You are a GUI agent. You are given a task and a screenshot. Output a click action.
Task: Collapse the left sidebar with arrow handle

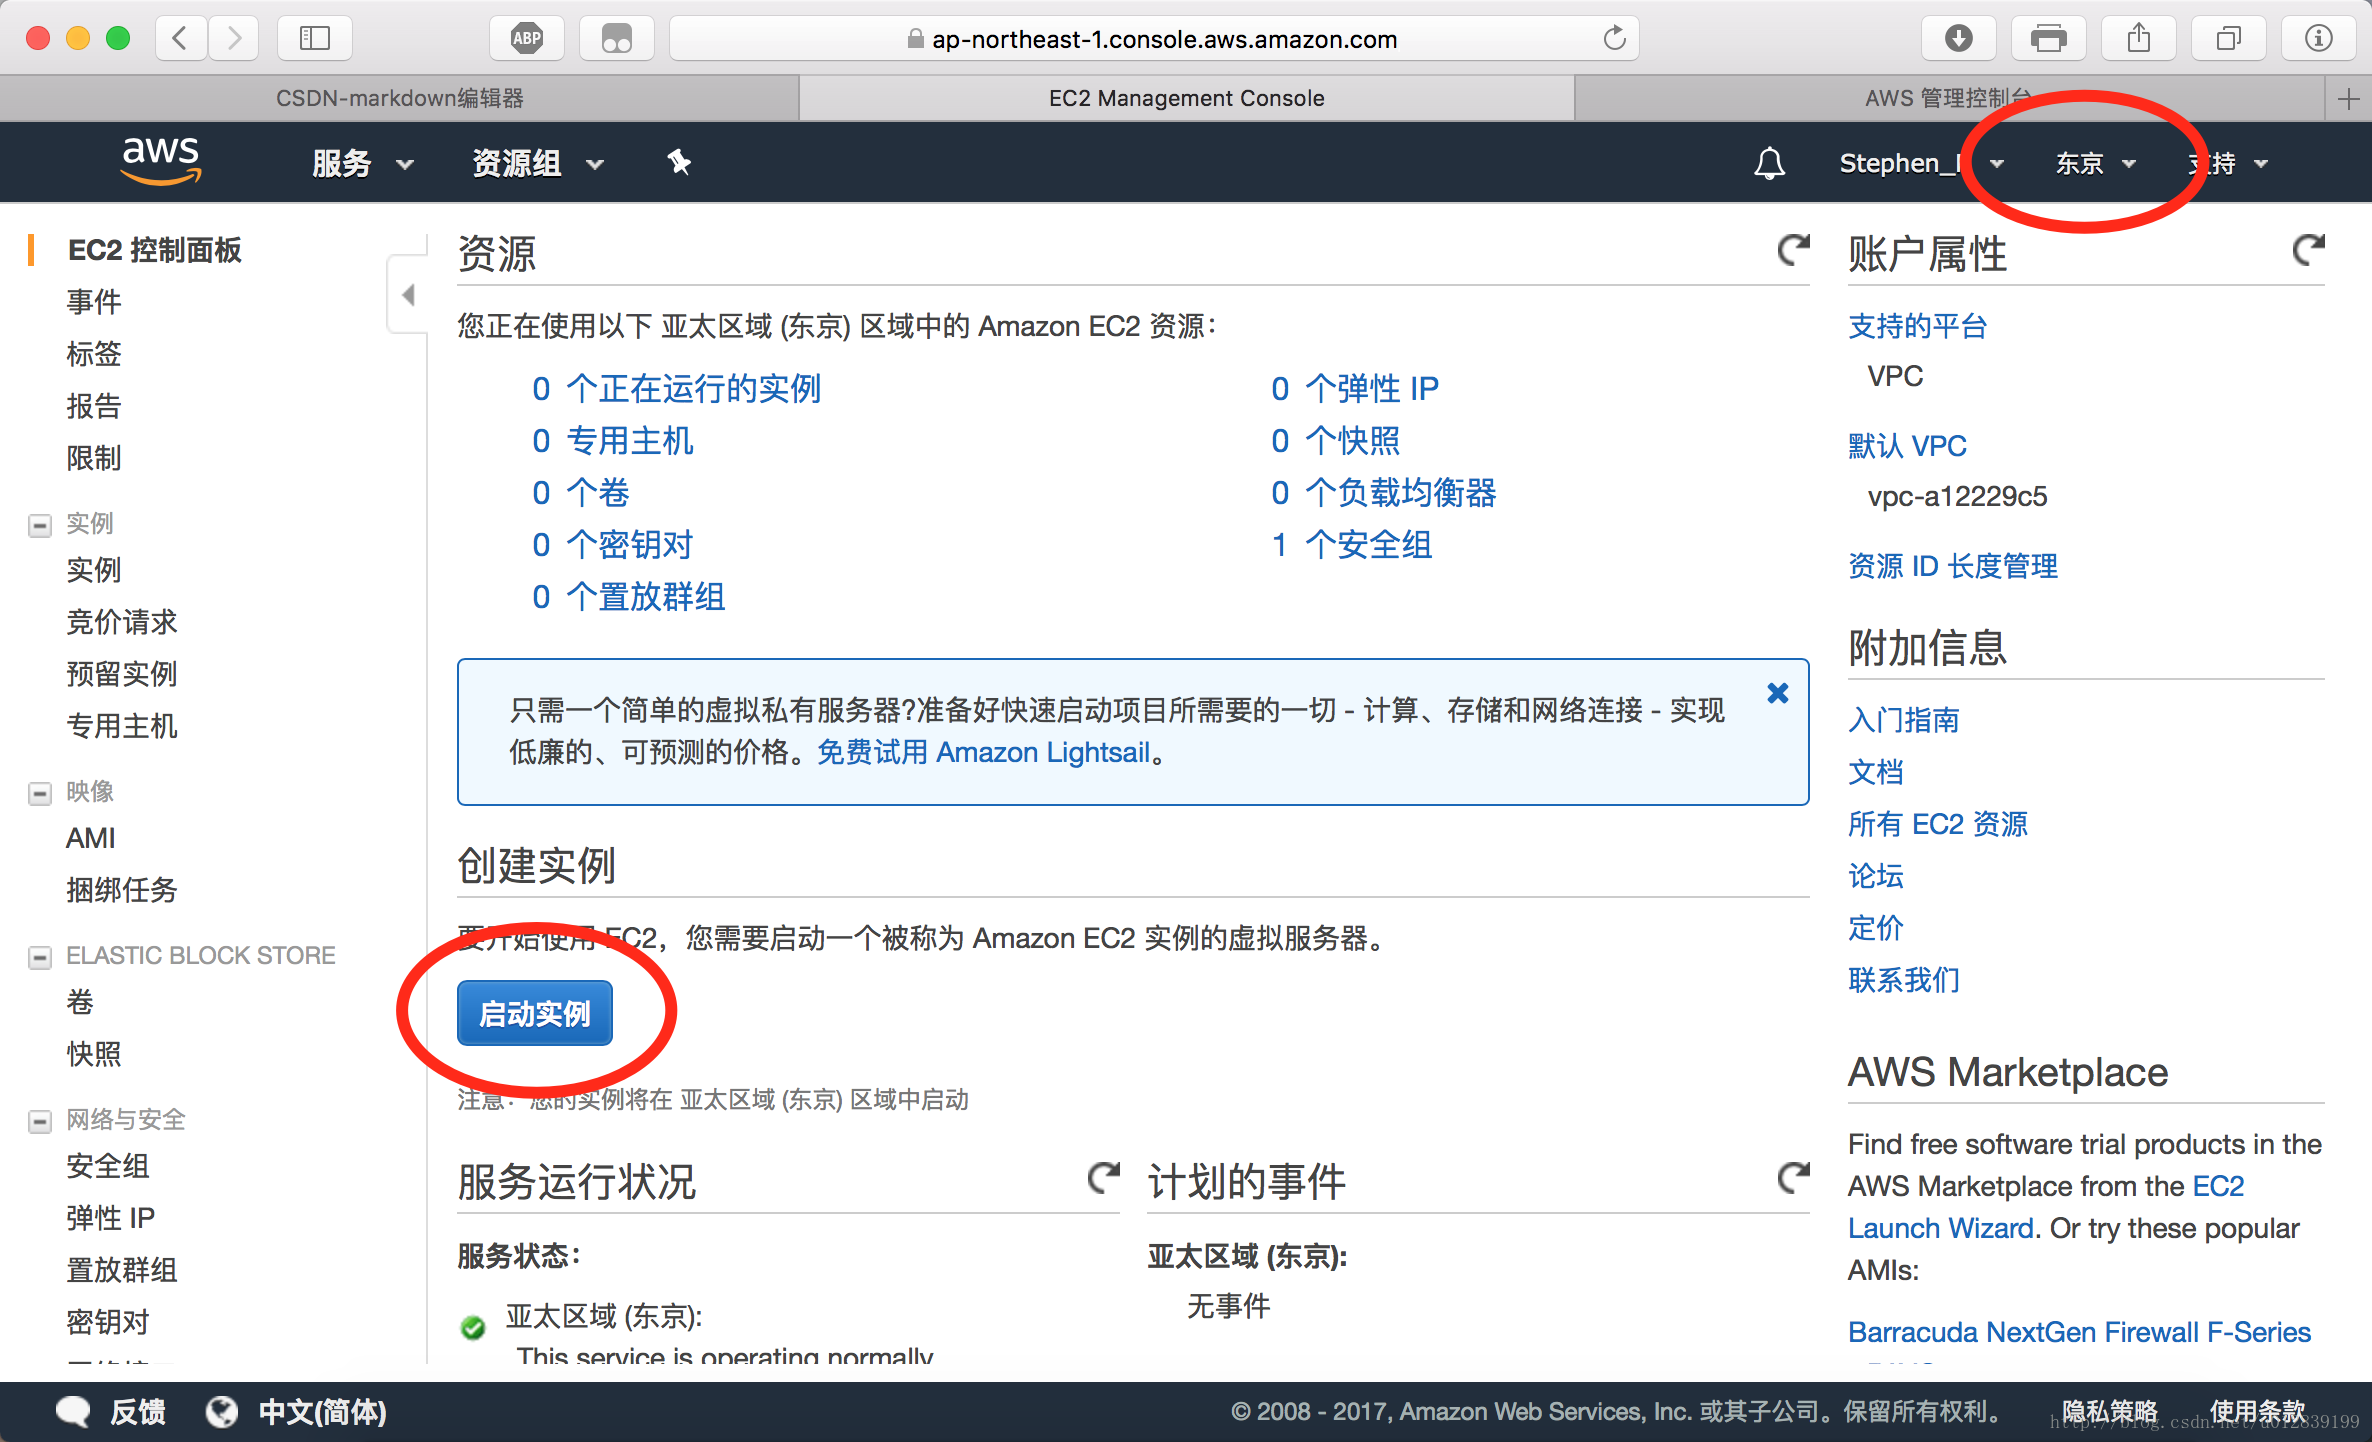tap(407, 295)
